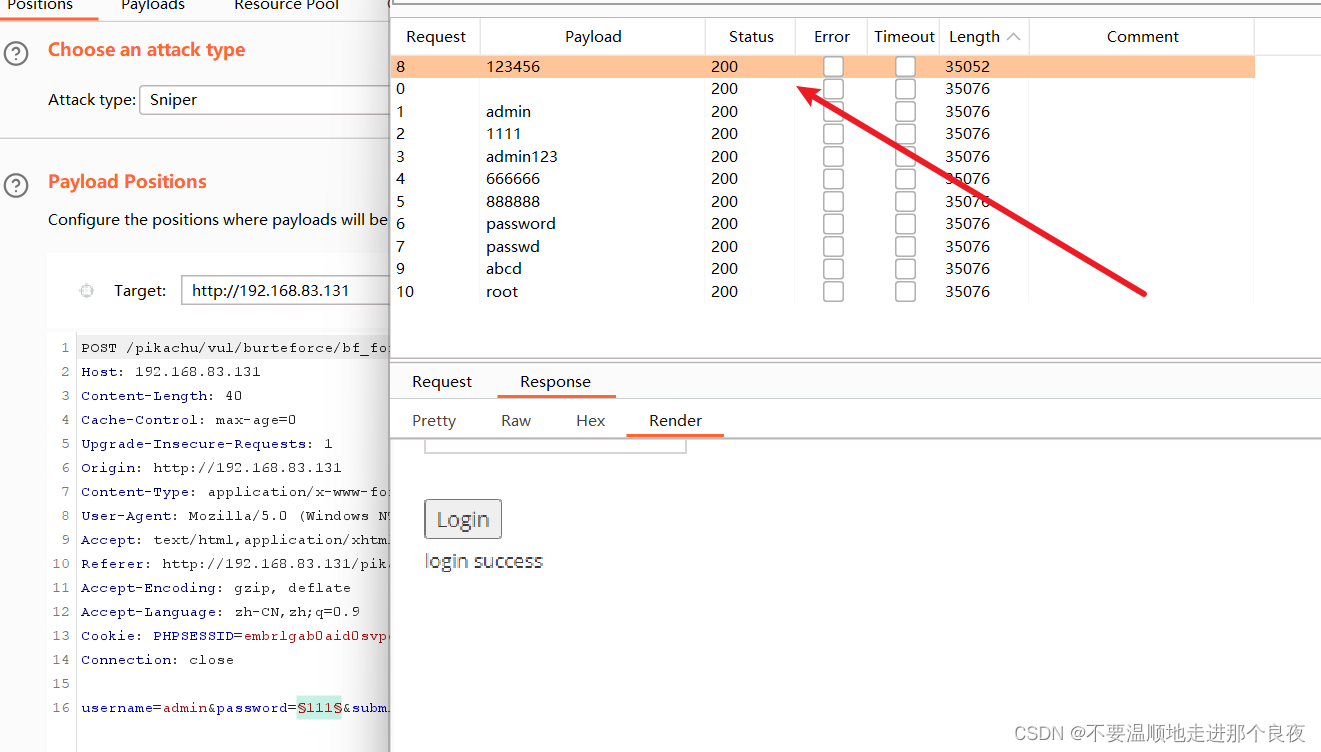Sort by Payload column header
1321x752 pixels.
tap(593, 37)
